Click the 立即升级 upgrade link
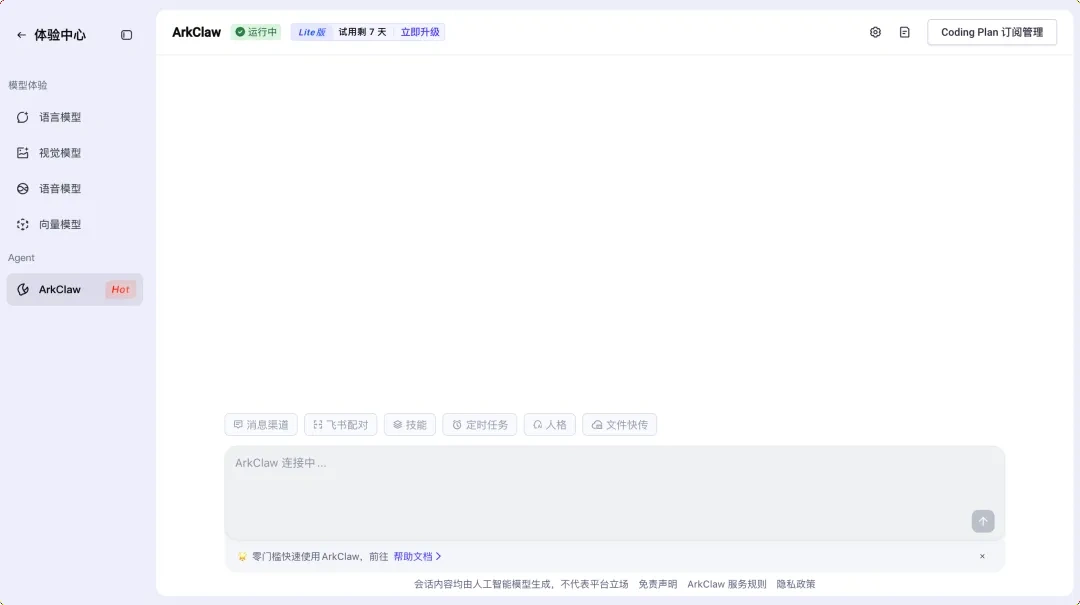The height and width of the screenshot is (605, 1080). click(x=419, y=31)
